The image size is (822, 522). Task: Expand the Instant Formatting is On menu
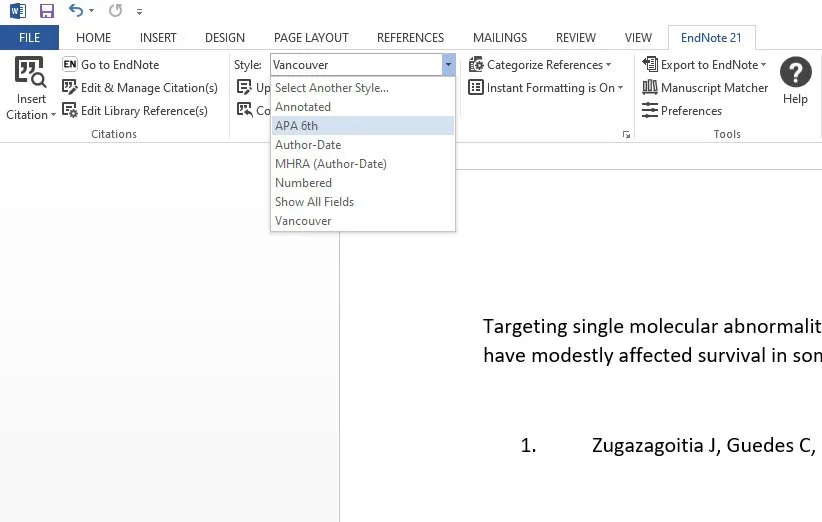546,88
